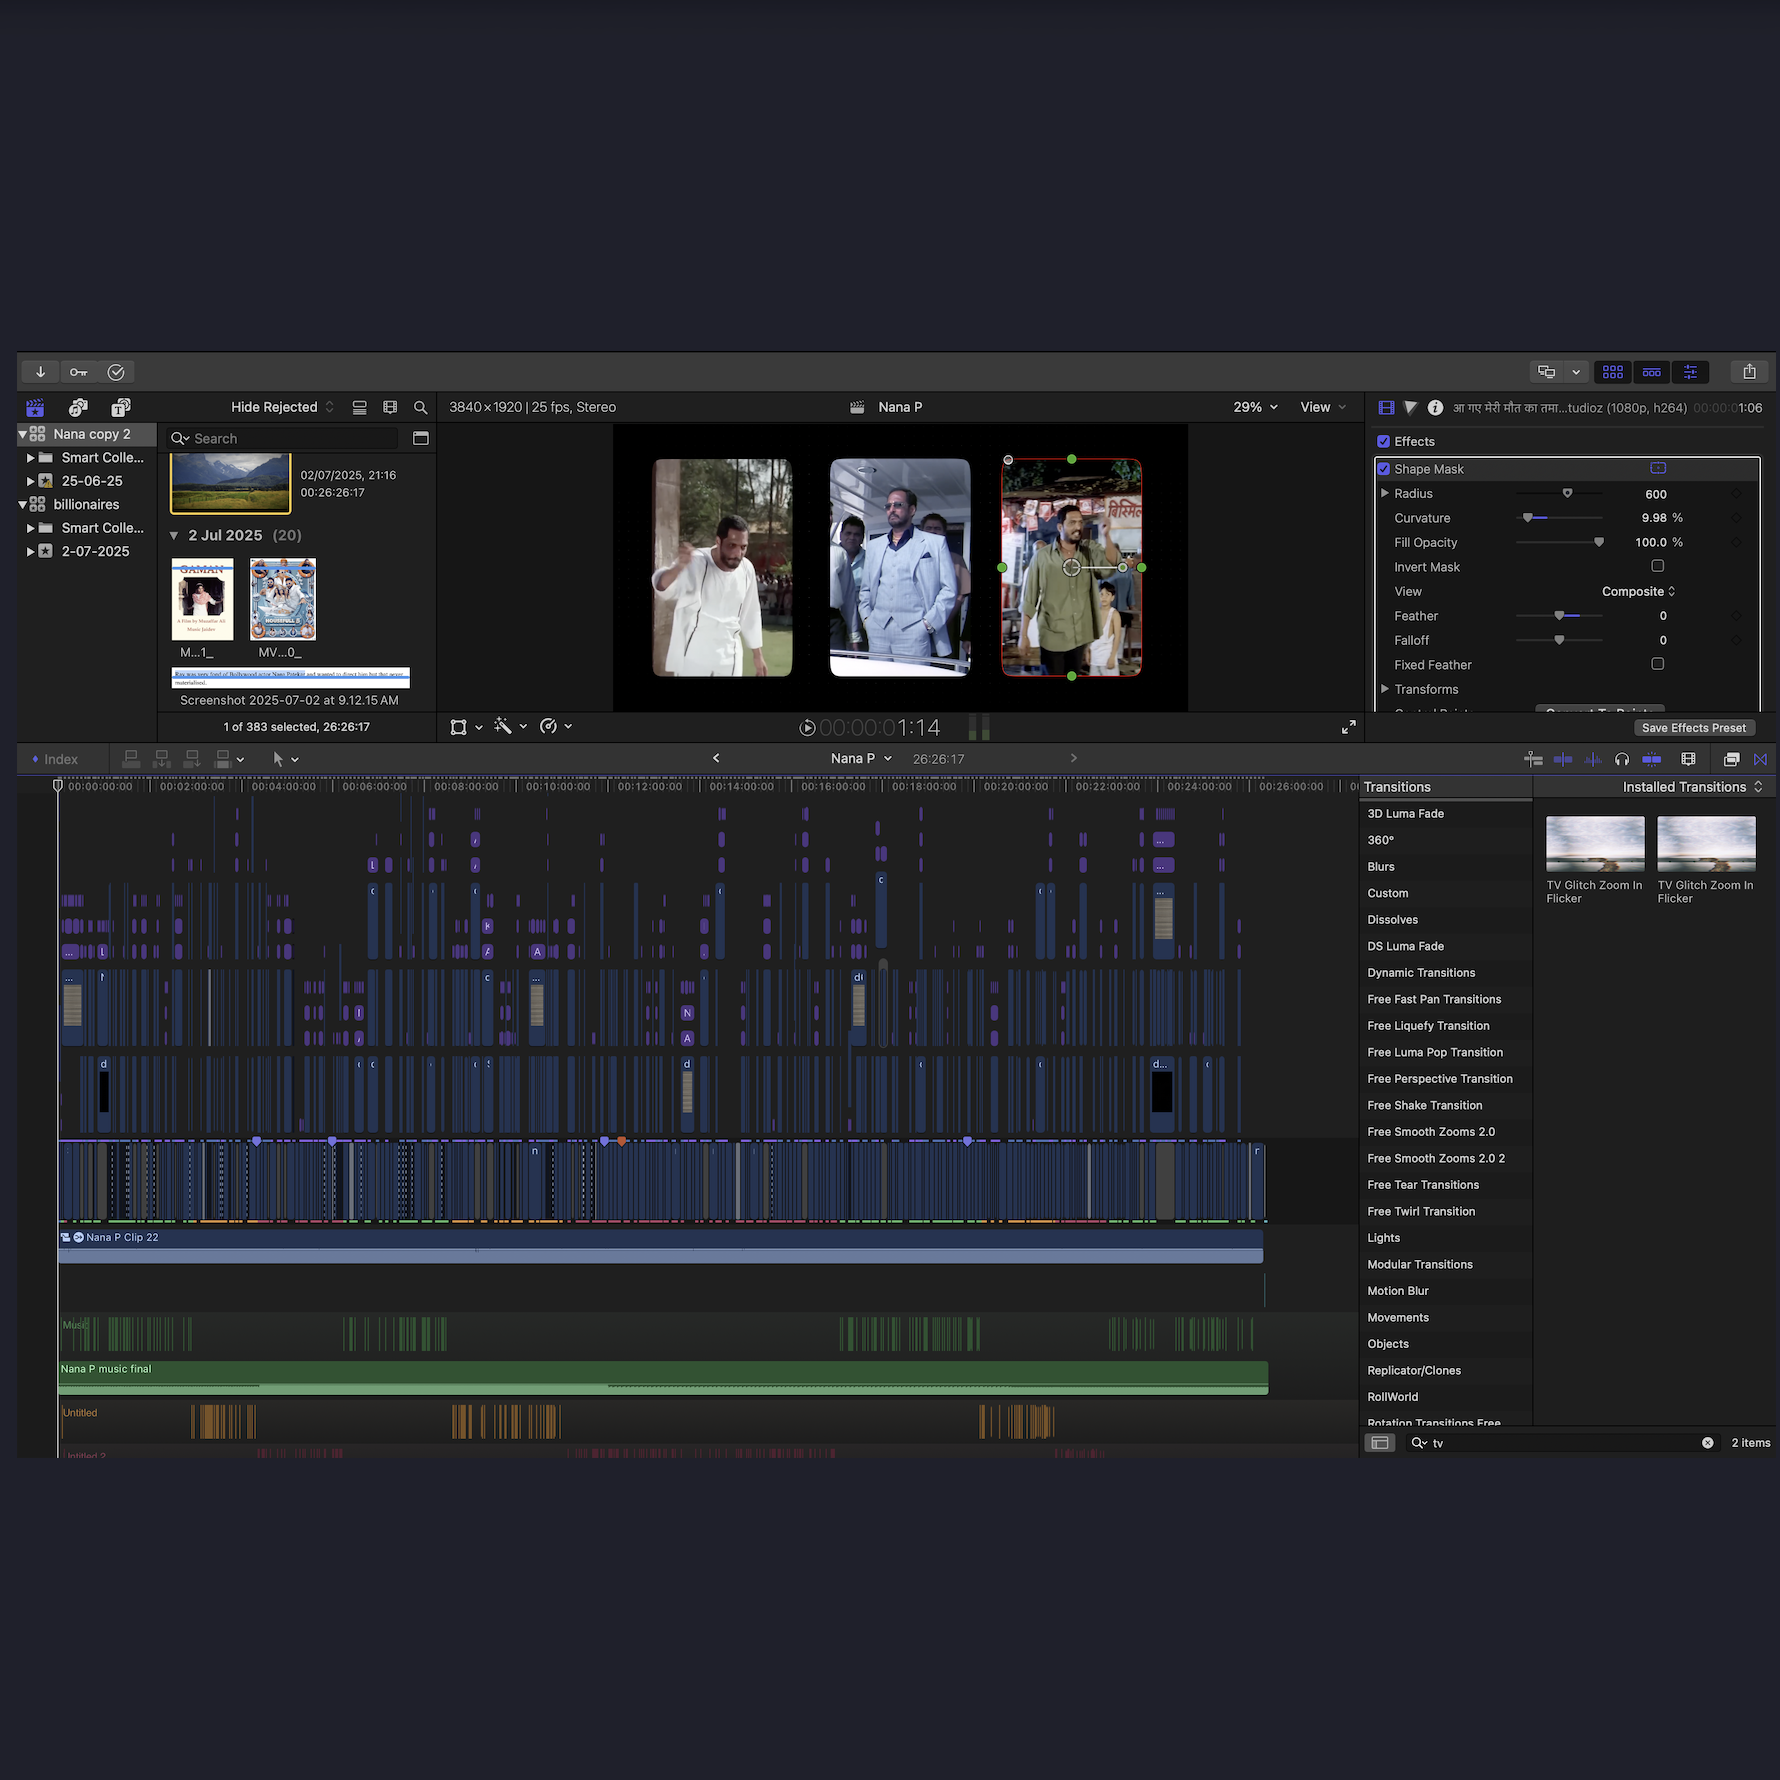Open the background tasks checkmark icon

click(x=116, y=372)
